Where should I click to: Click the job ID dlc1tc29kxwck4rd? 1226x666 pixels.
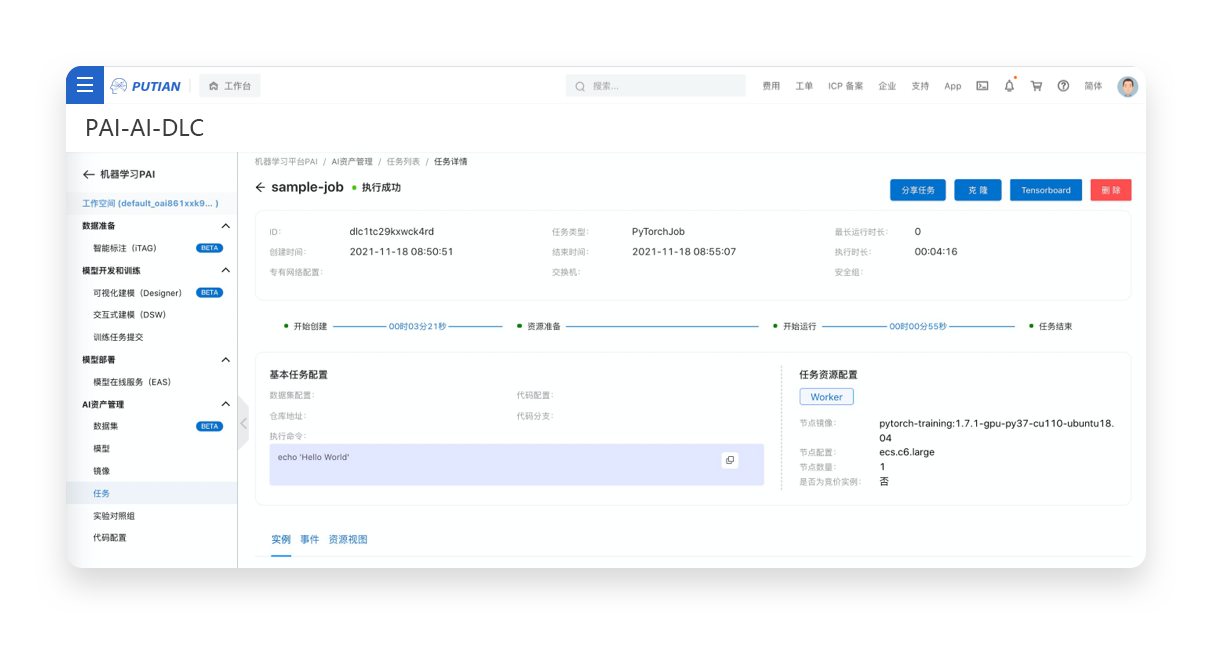[x=392, y=232]
